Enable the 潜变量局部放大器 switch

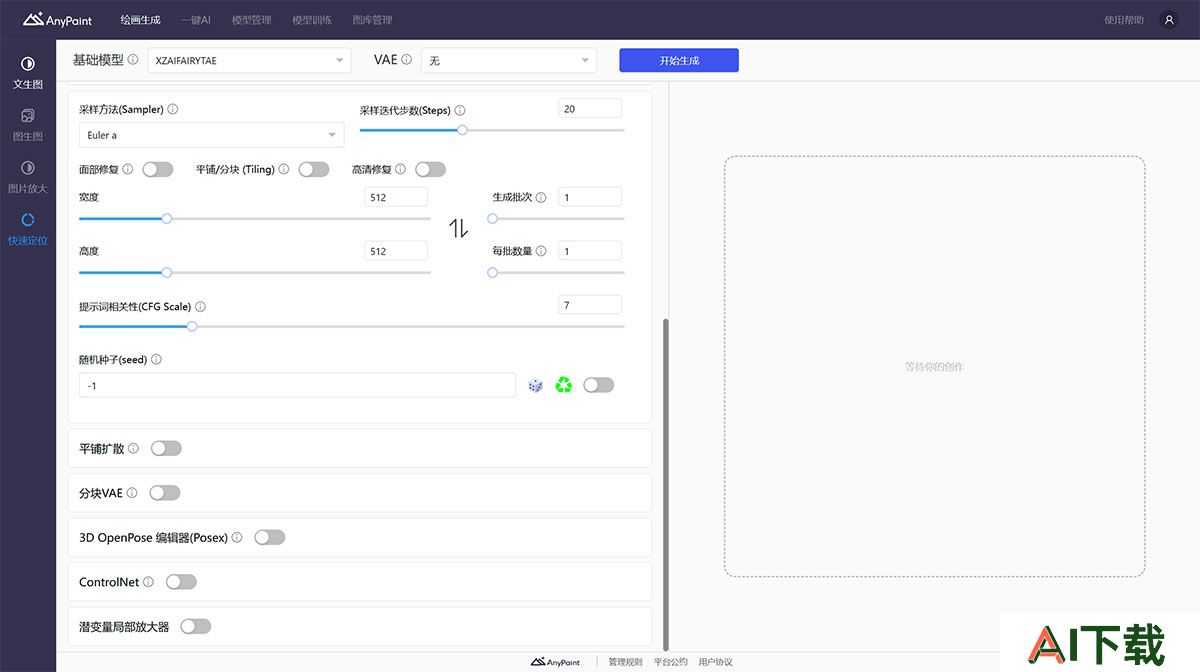[196, 627]
